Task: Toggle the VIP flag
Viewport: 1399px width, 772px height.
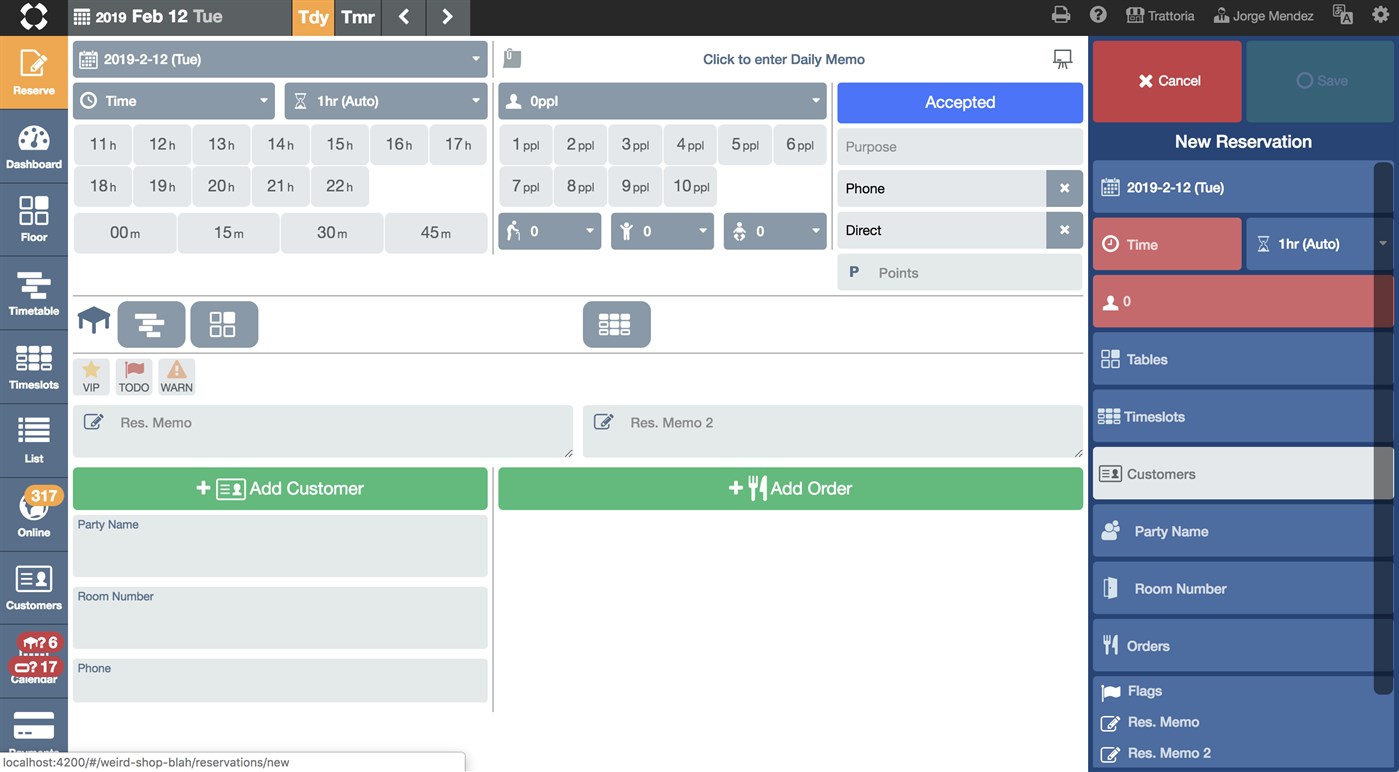Action: click(91, 376)
